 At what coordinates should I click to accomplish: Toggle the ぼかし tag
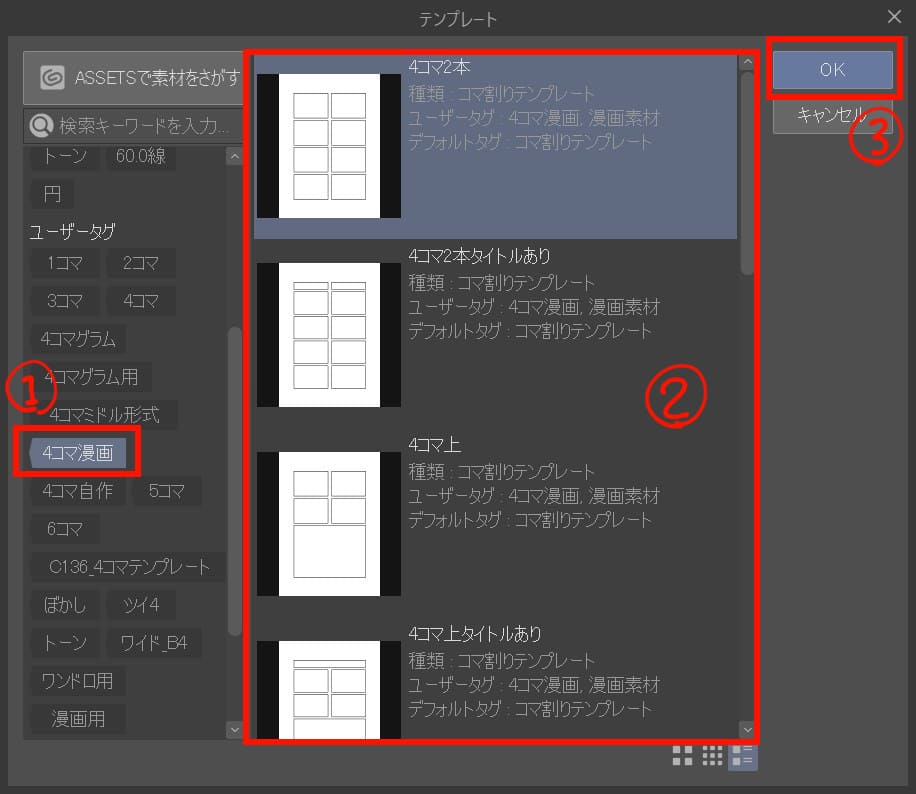coord(65,605)
